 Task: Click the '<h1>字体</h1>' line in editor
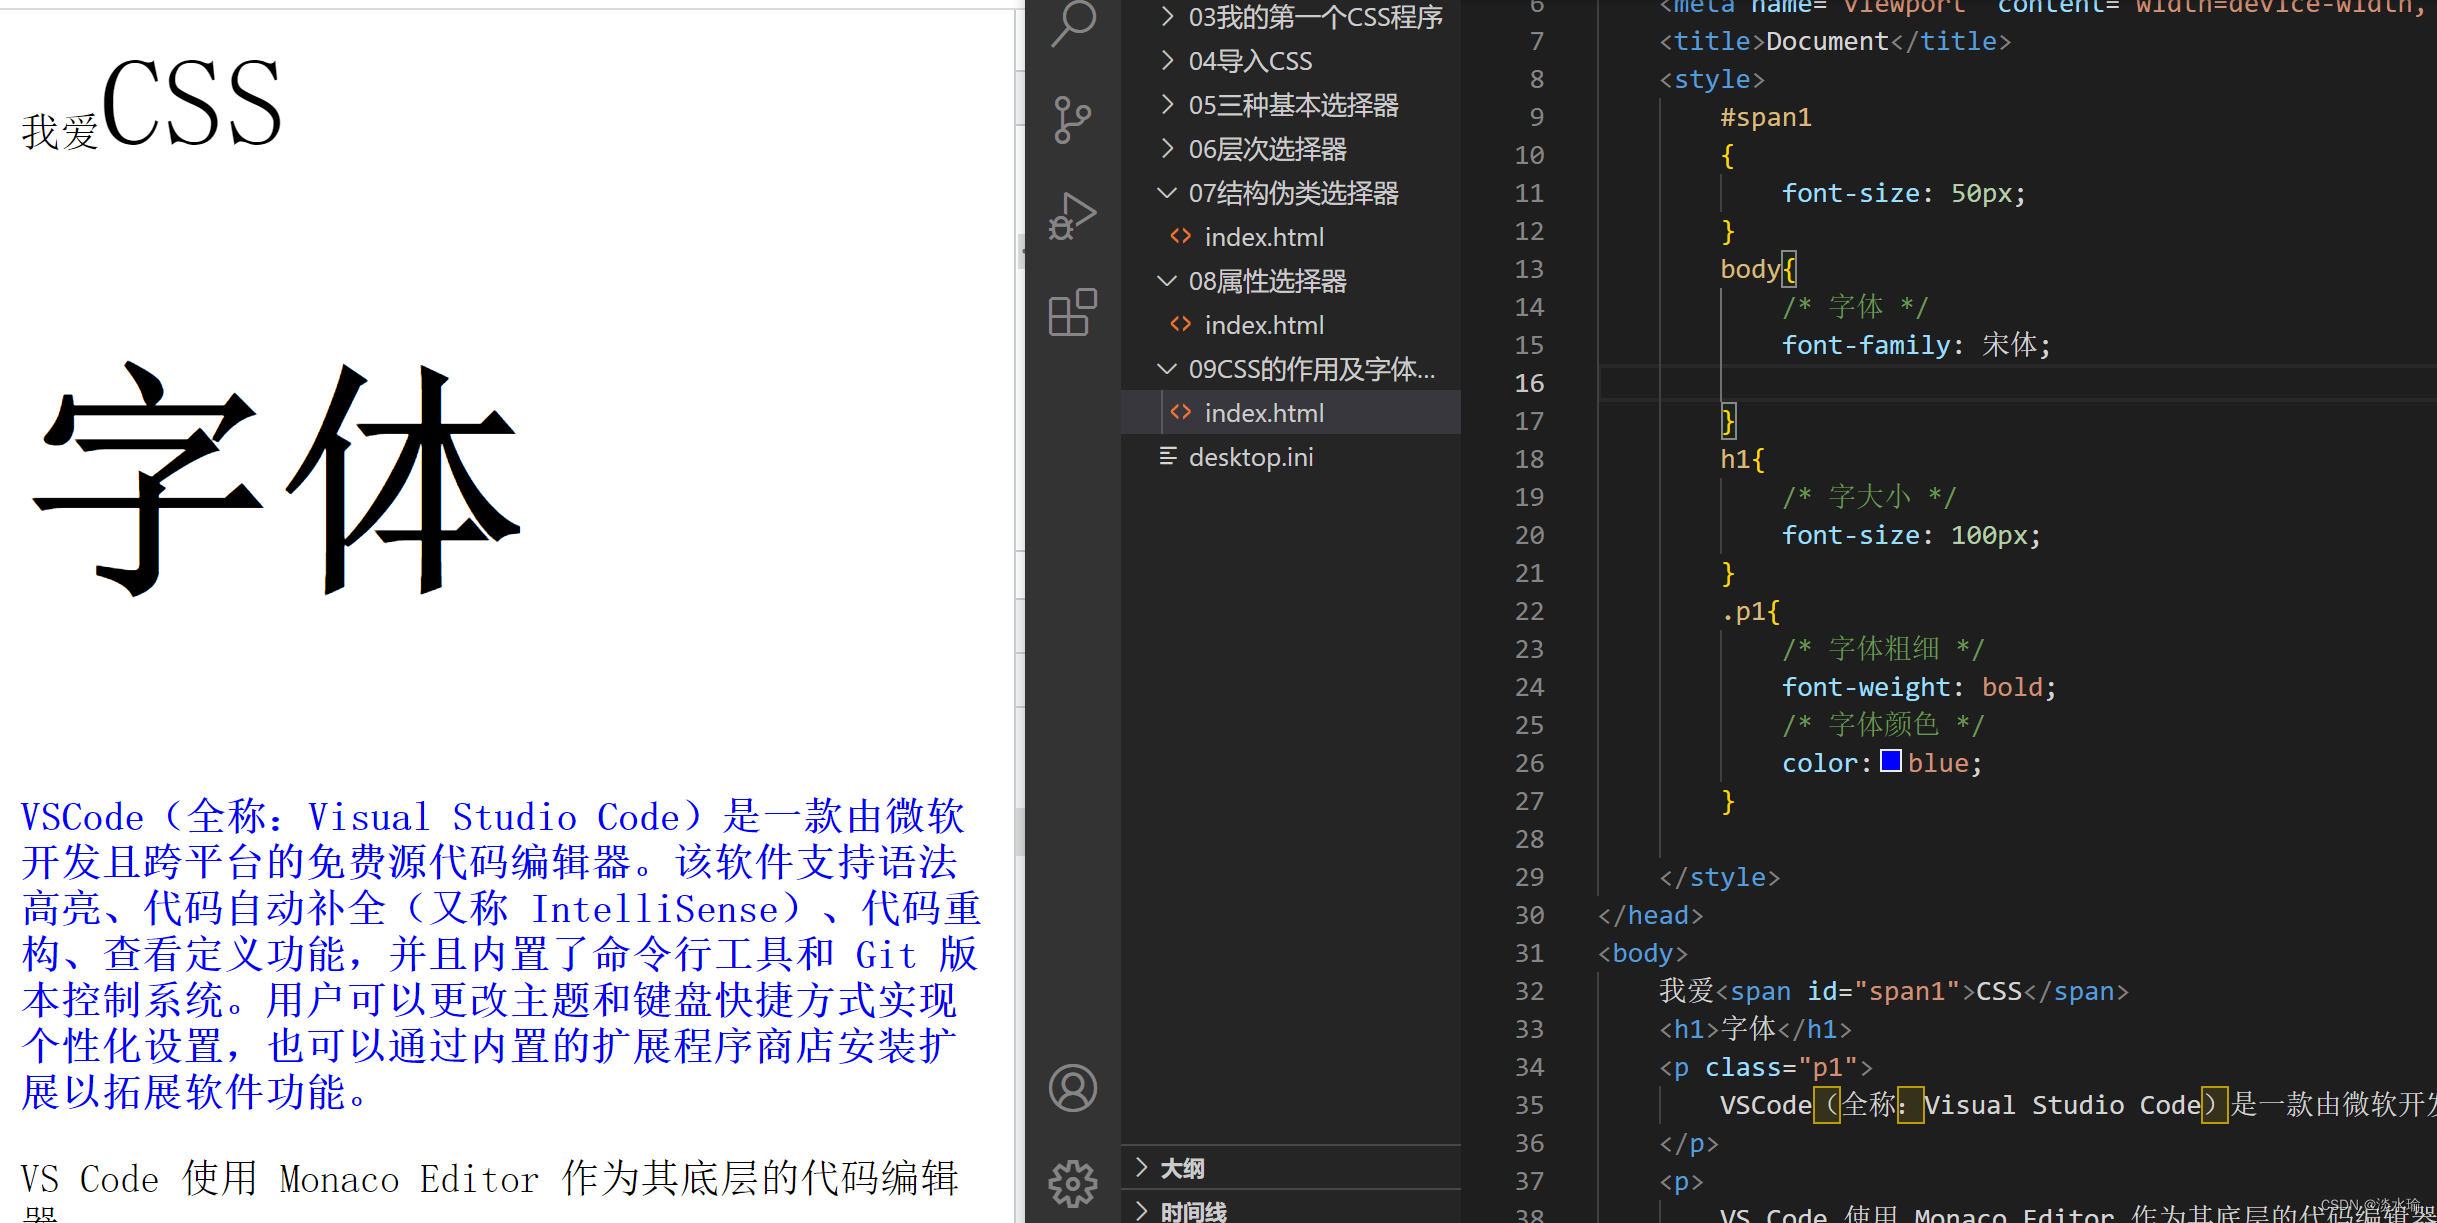[x=1755, y=1029]
